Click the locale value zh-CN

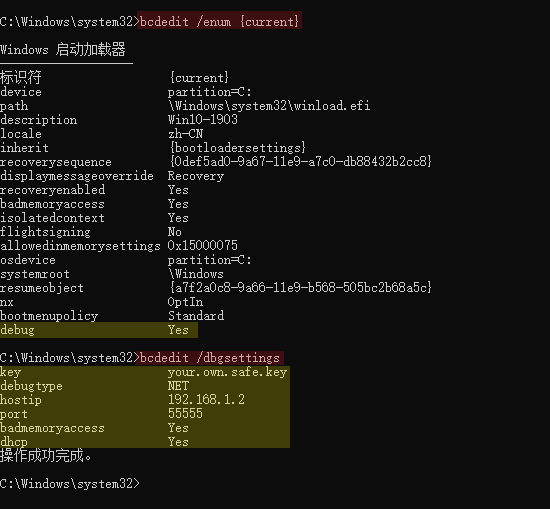(185, 134)
